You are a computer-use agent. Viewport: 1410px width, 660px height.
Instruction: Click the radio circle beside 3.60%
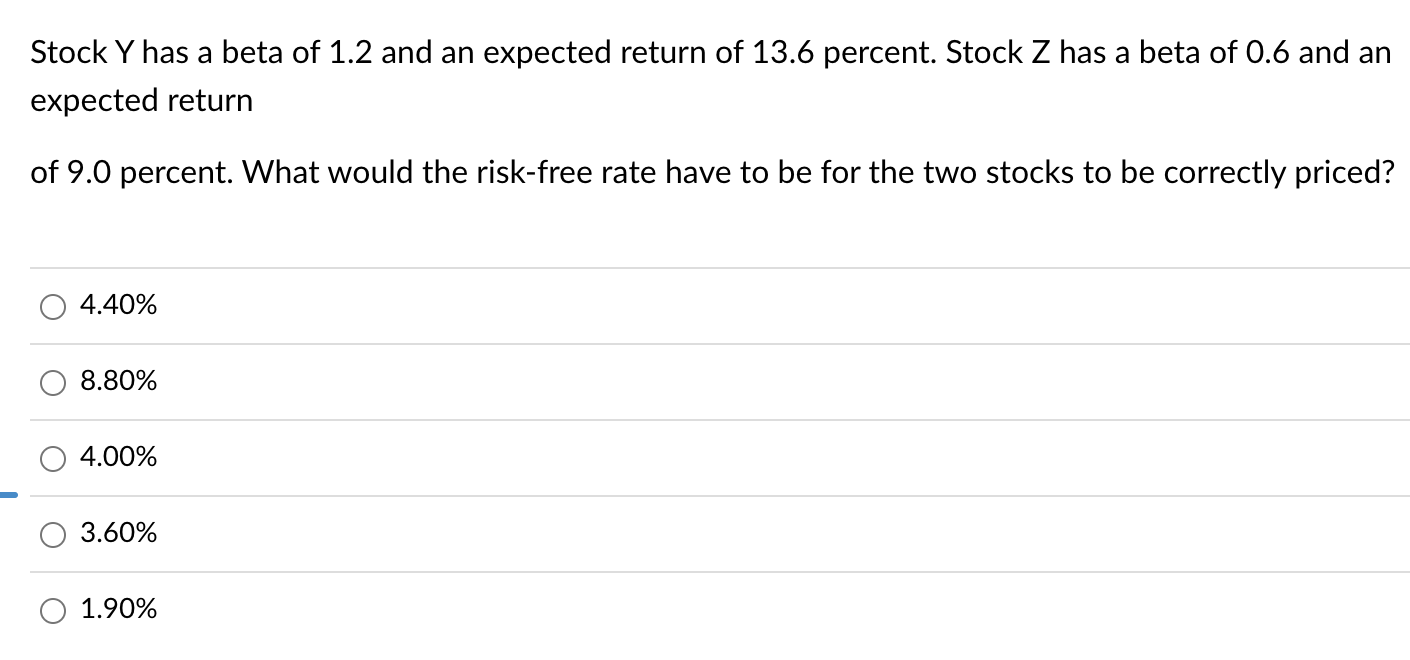pyautogui.click(x=52, y=534)
